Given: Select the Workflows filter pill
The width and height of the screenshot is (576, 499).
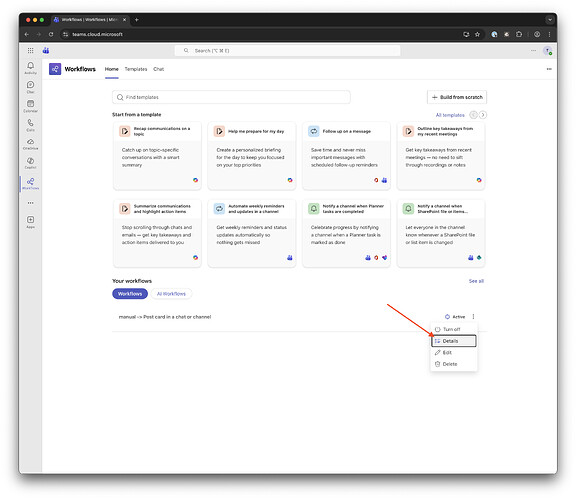Looking at the screenshot, I should (130, 294).
